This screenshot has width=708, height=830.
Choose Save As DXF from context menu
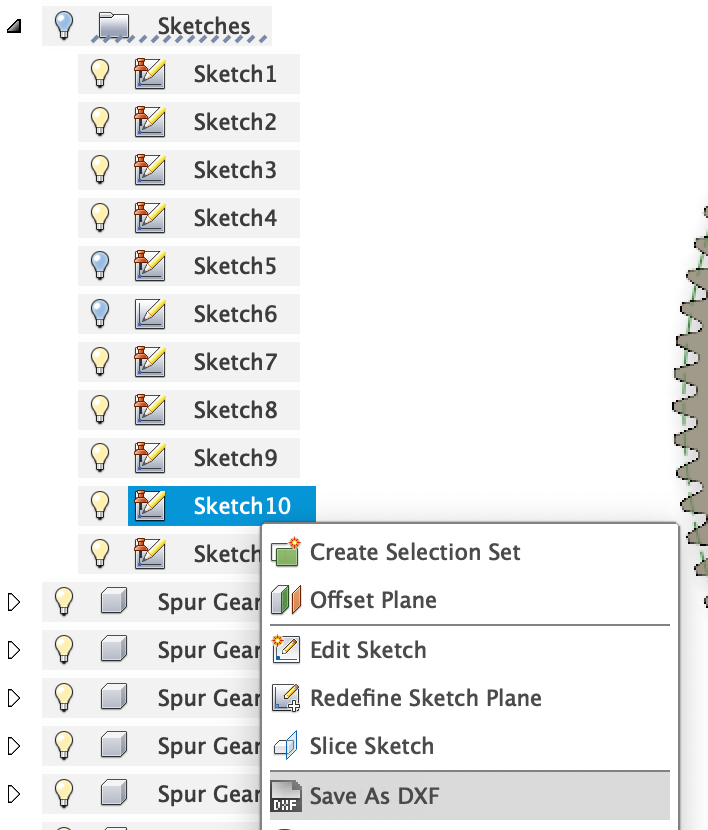click(375, 797)
